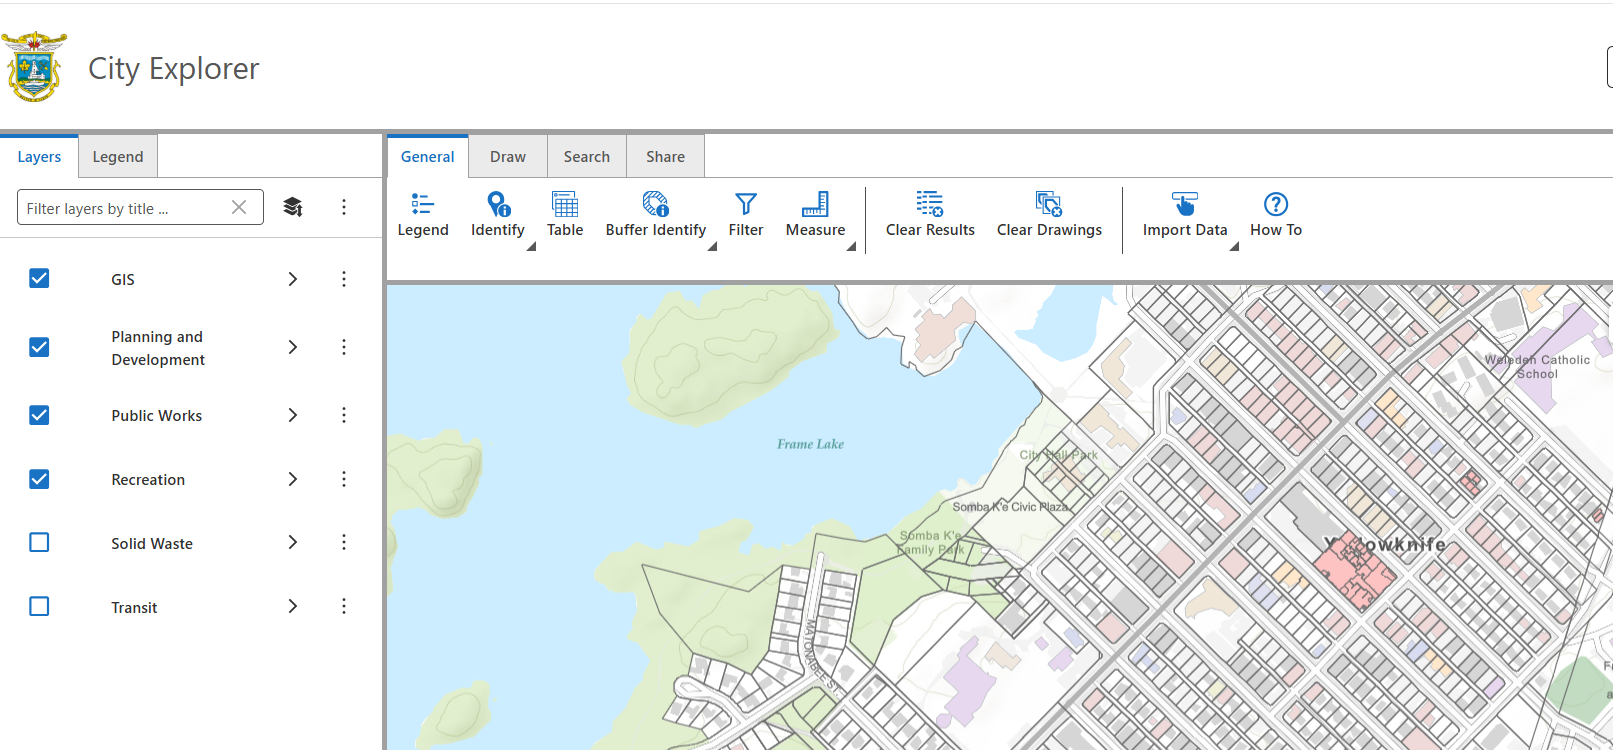Activate the Measure tool

[815, 215]
